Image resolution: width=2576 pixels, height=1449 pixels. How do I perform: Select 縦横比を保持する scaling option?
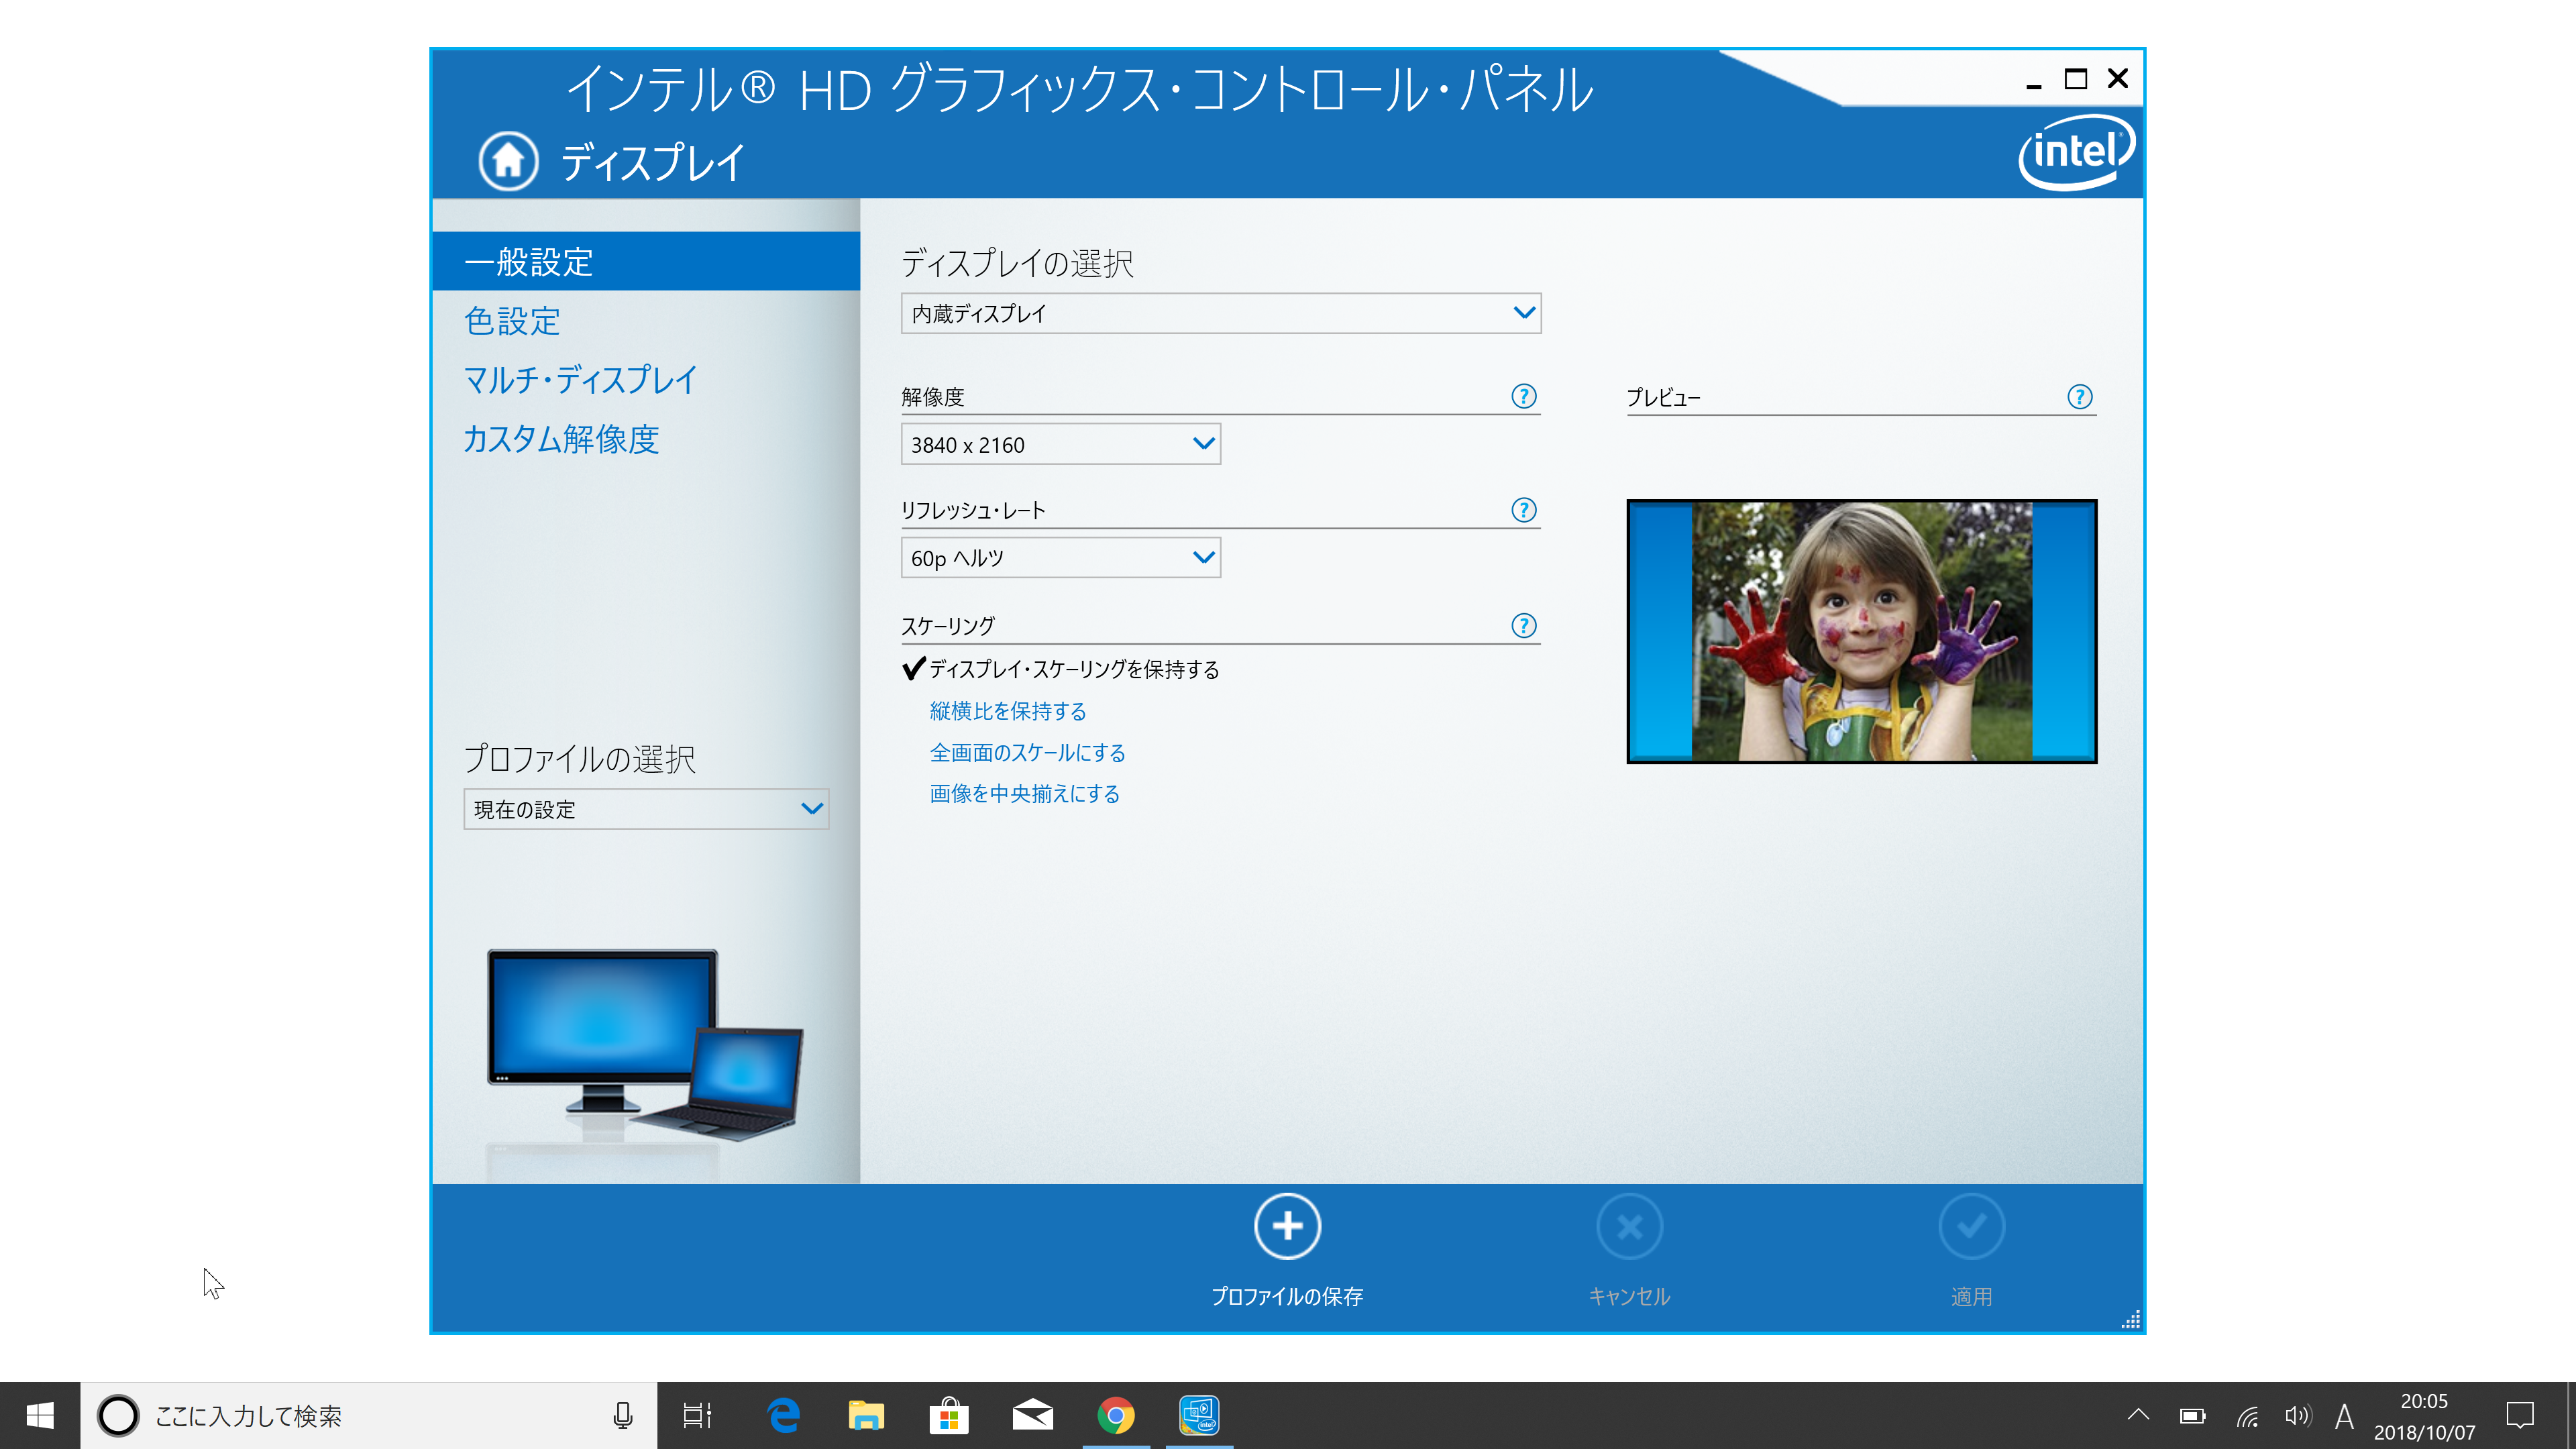[1008, 711]
